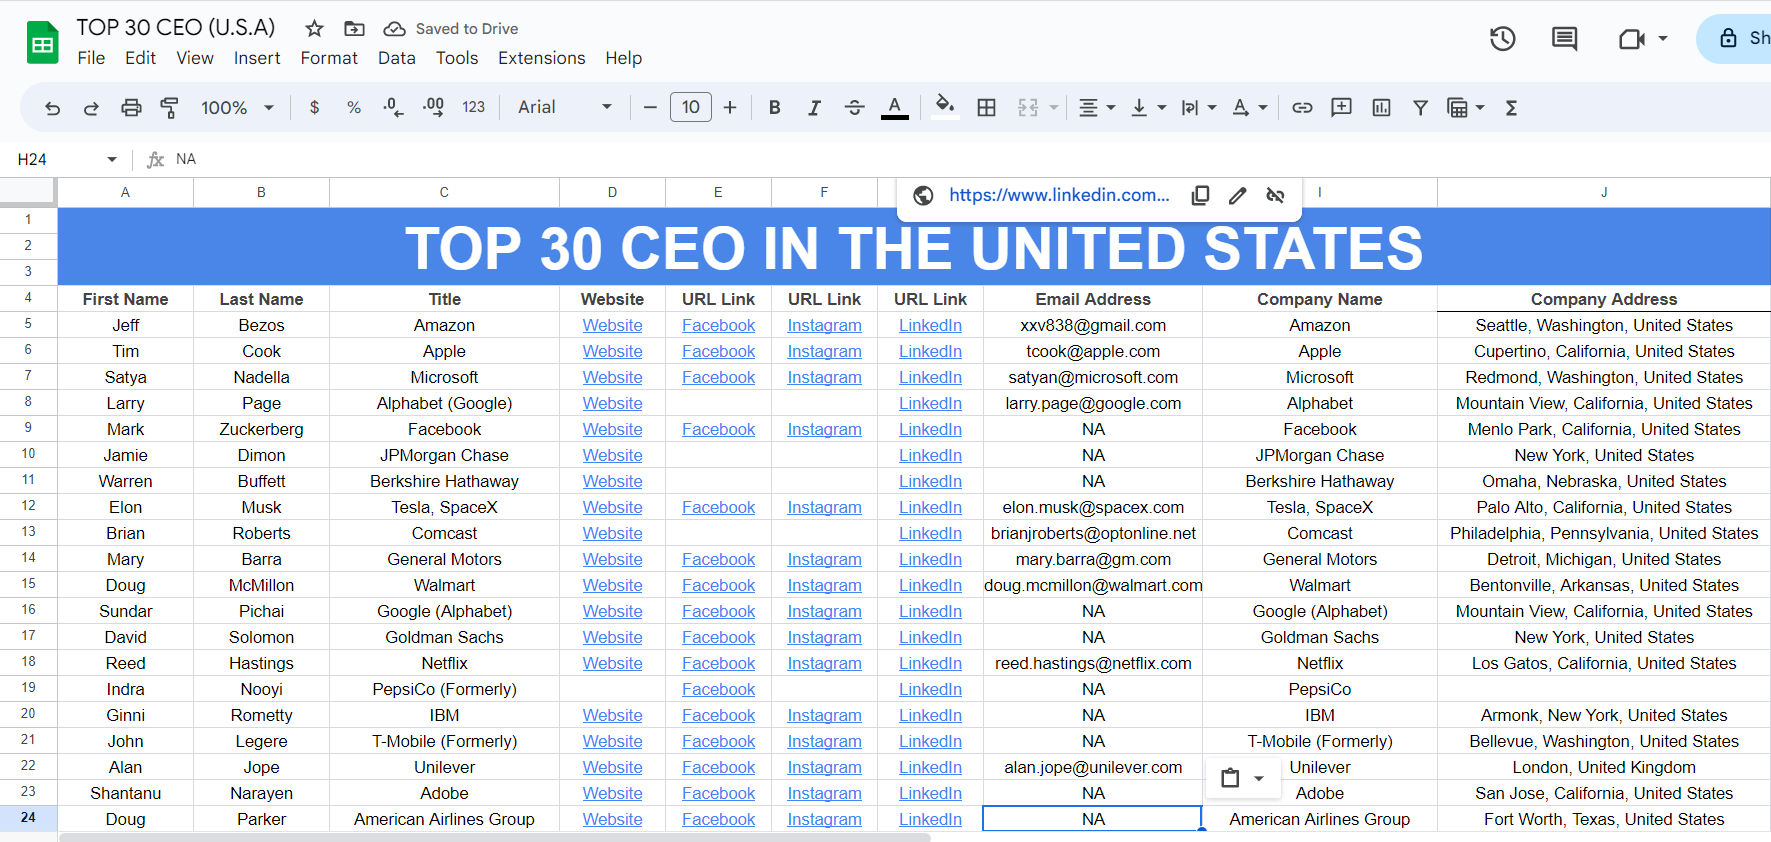1771x842 pixels.
Task: Click the formula bar showing NA
Action: point(970,159)
